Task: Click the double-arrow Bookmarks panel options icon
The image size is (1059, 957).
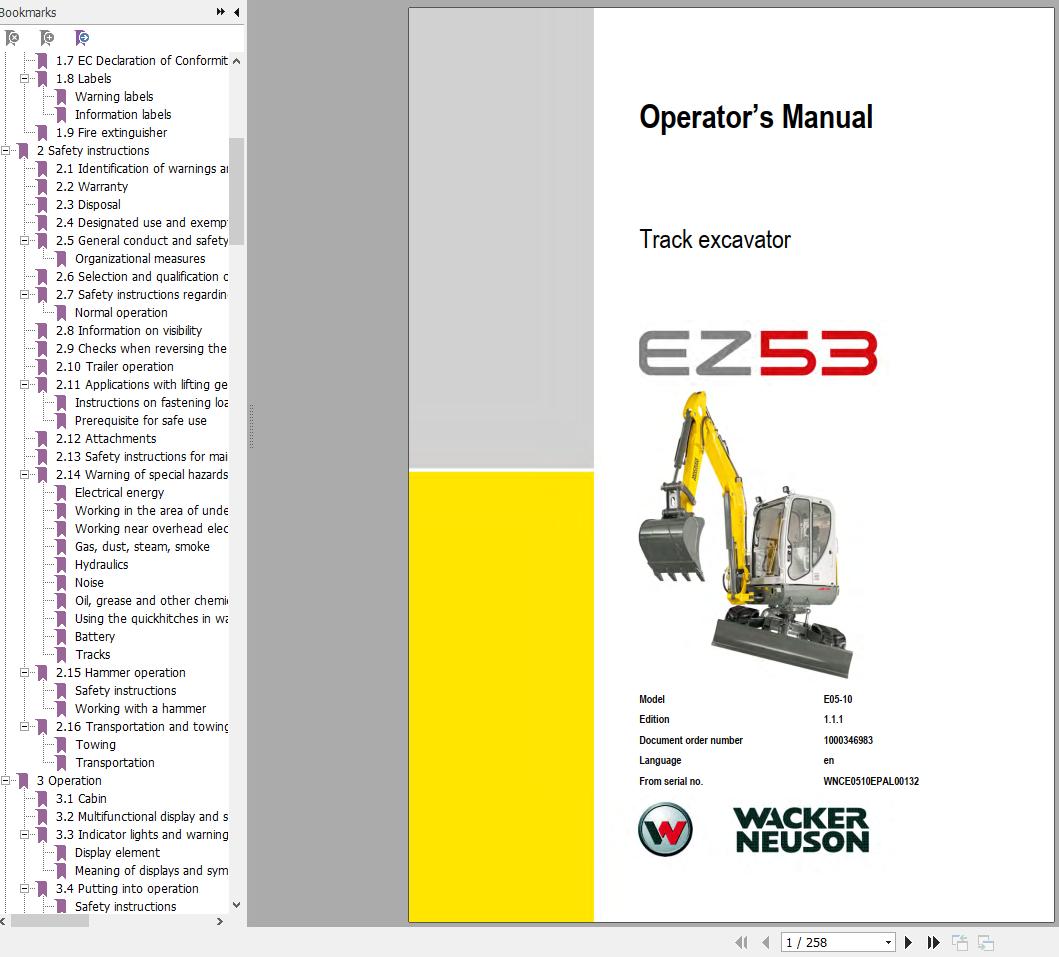Action: [x=221, y=11]
